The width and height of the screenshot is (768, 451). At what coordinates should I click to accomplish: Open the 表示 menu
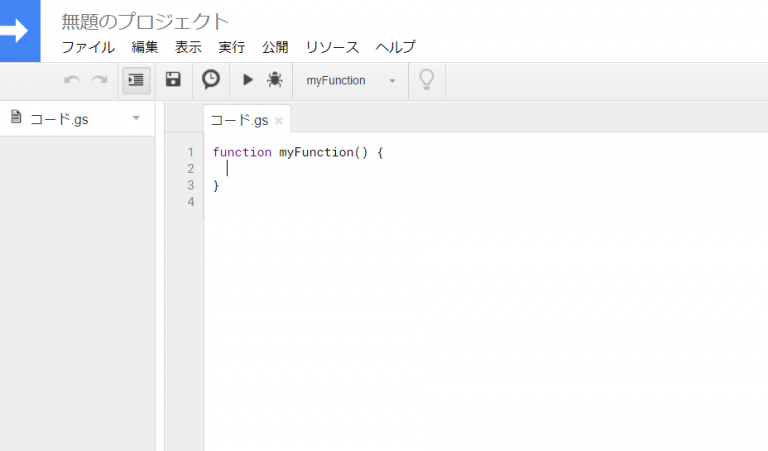189,47
